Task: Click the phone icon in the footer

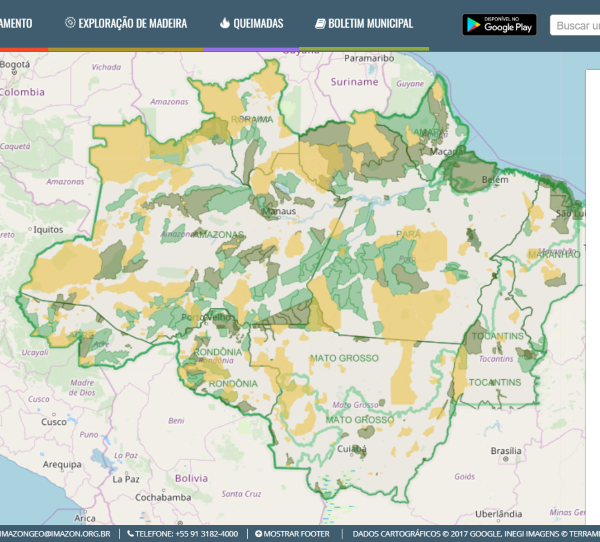Action: pos(131,534)
